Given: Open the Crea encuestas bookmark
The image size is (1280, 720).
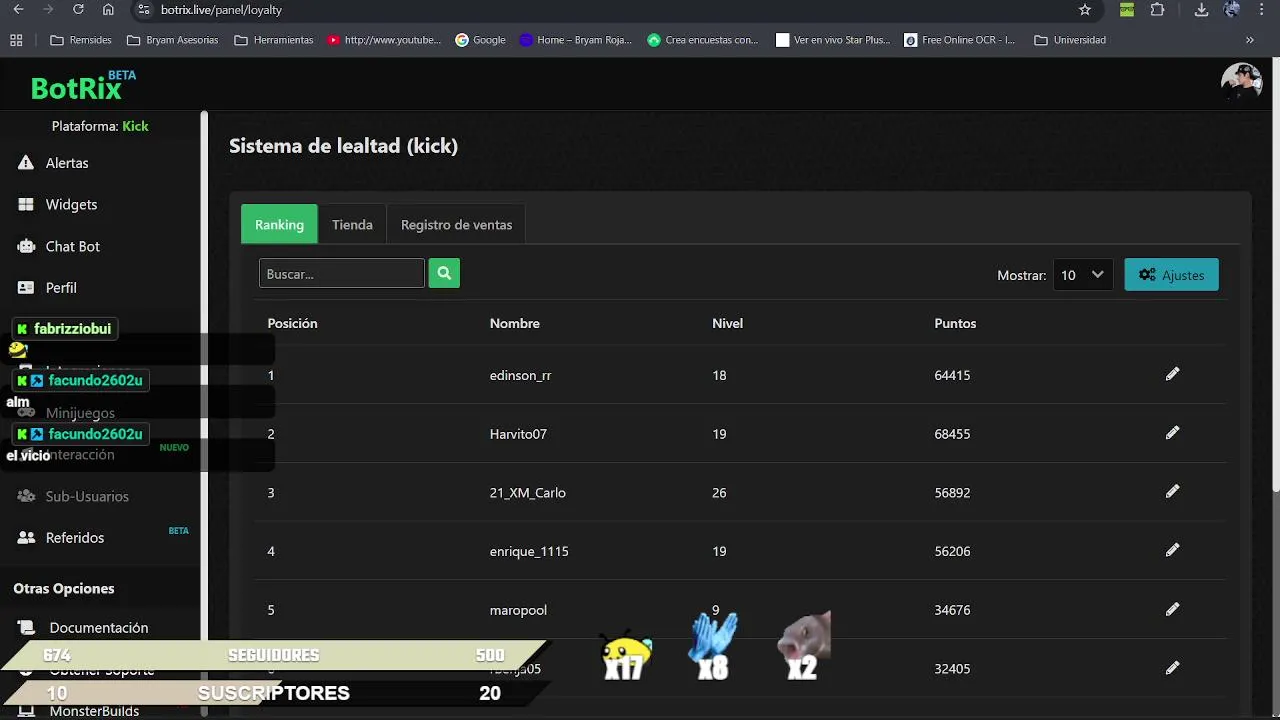Looking at the screenshot, I should tap(703, 40).
